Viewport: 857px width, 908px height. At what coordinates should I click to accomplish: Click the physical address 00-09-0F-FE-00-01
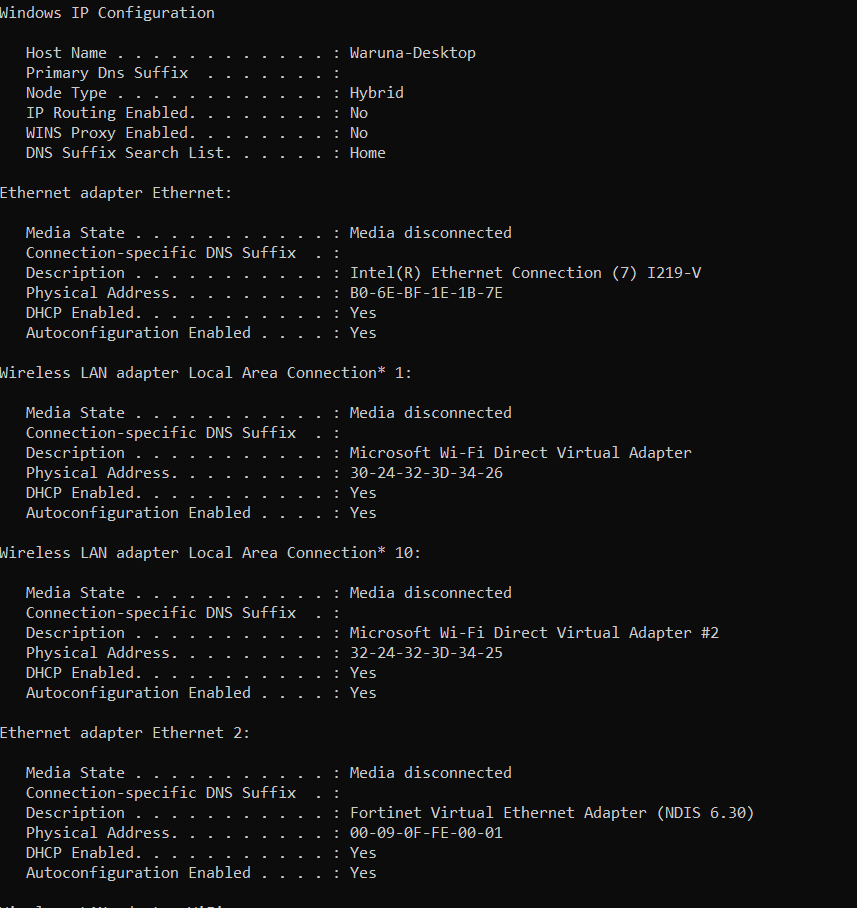[x=426, y=833]
